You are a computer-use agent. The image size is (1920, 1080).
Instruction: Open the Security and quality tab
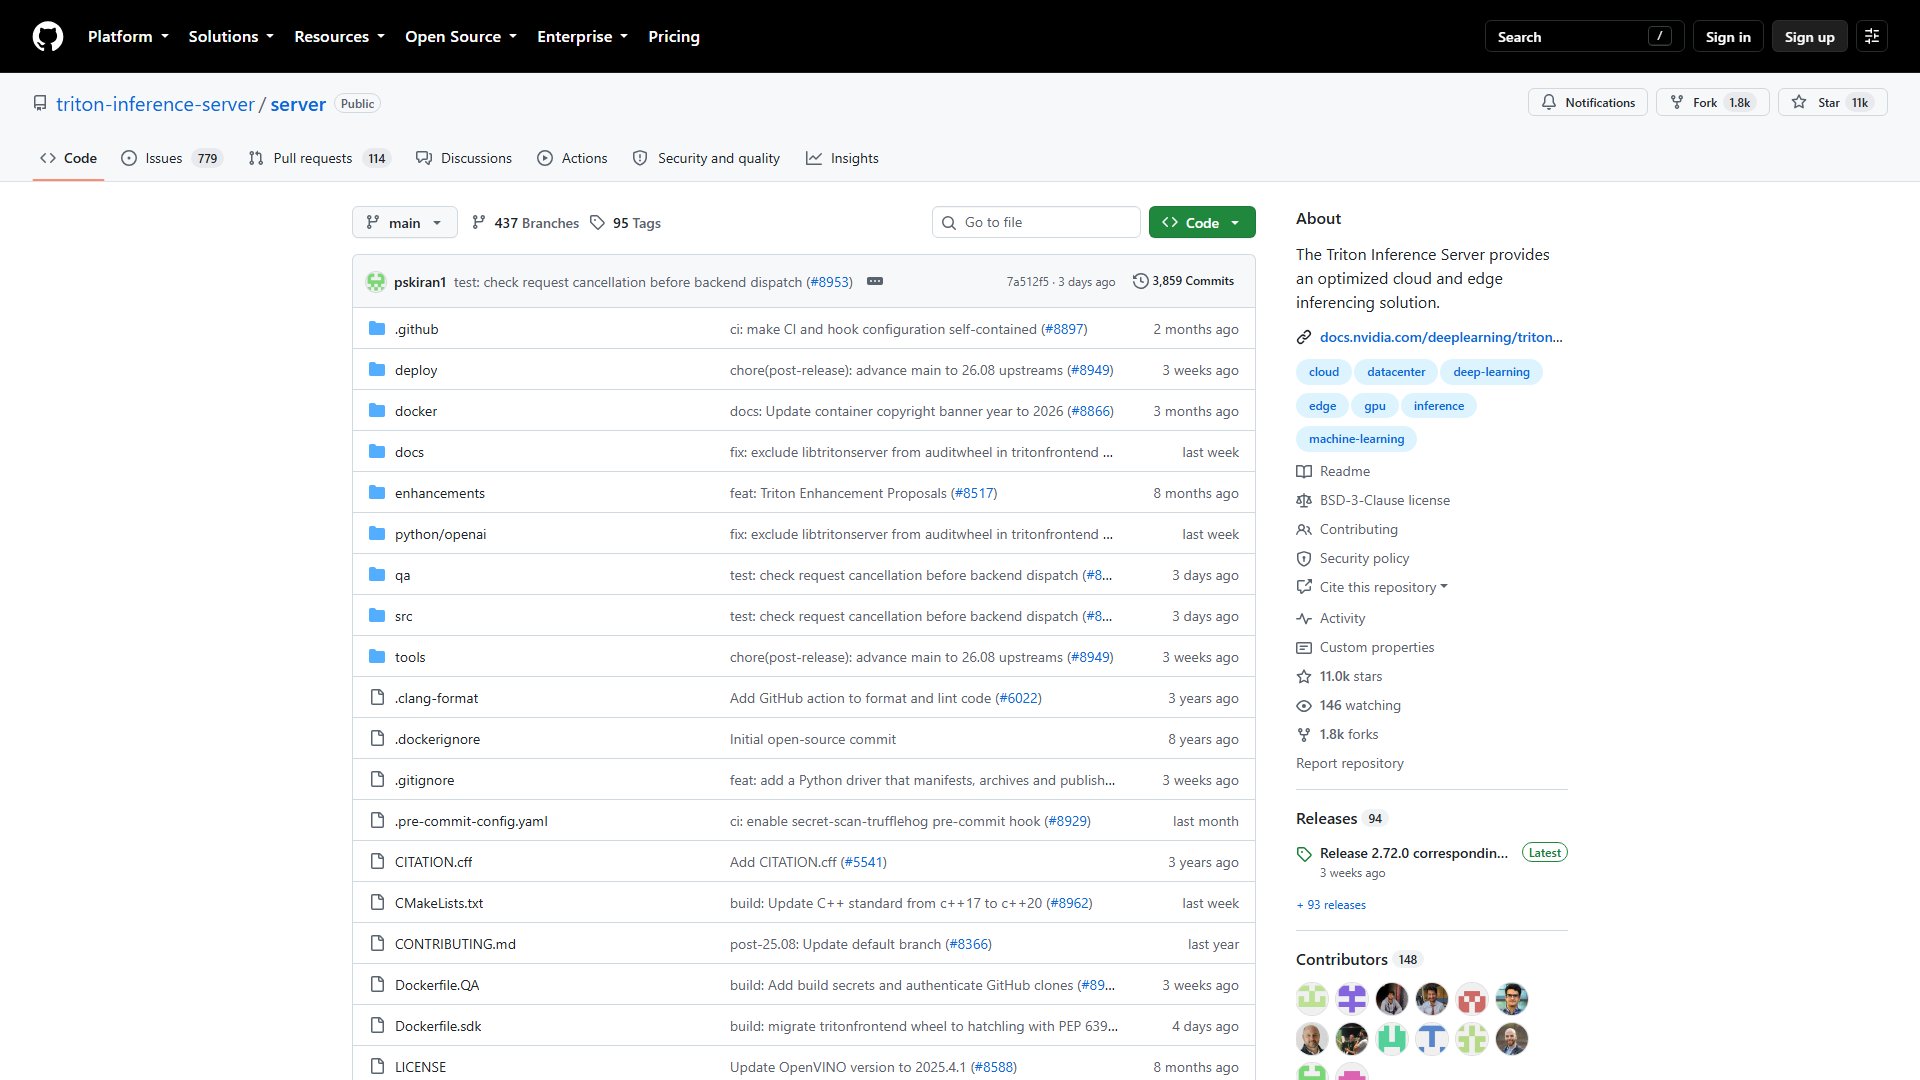pos(706,158)
